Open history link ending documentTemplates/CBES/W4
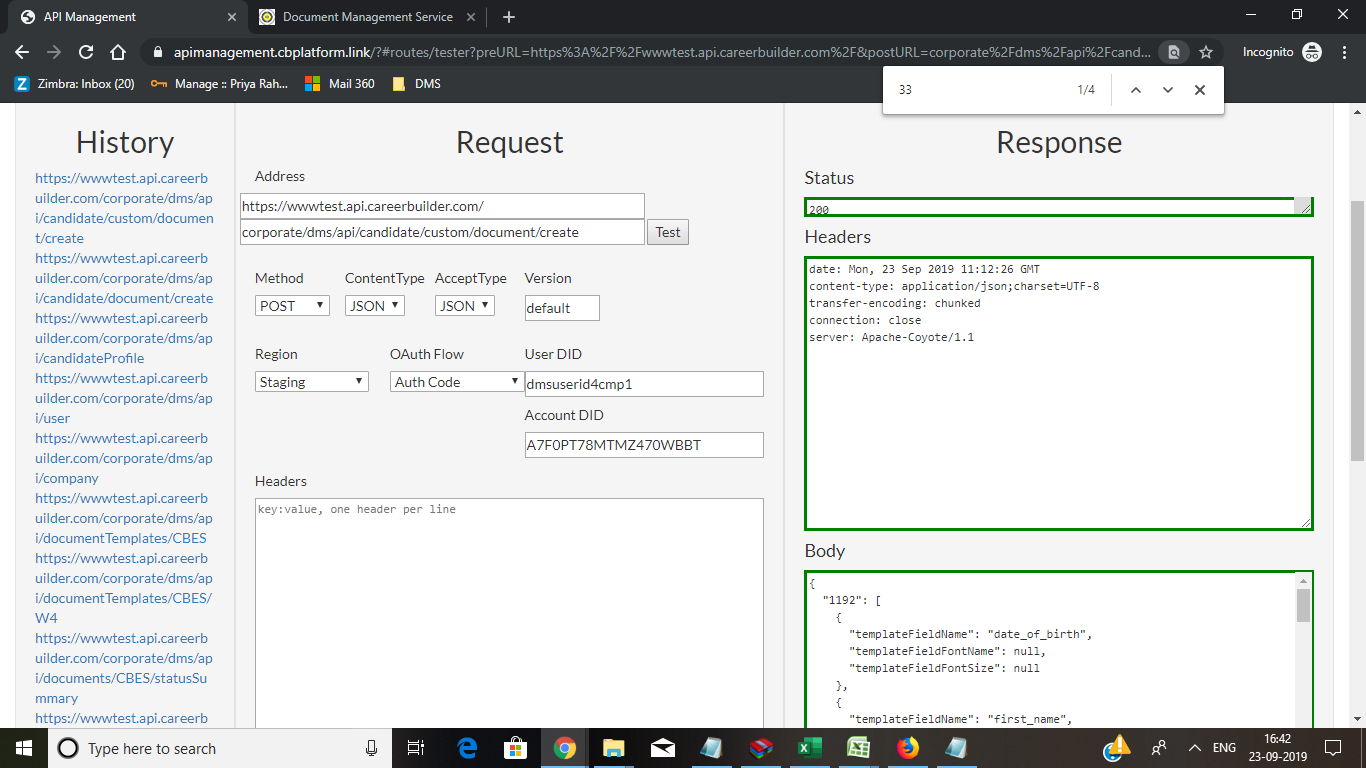Viewport: 1366px width, 768px height. click(x=124, y=588)
